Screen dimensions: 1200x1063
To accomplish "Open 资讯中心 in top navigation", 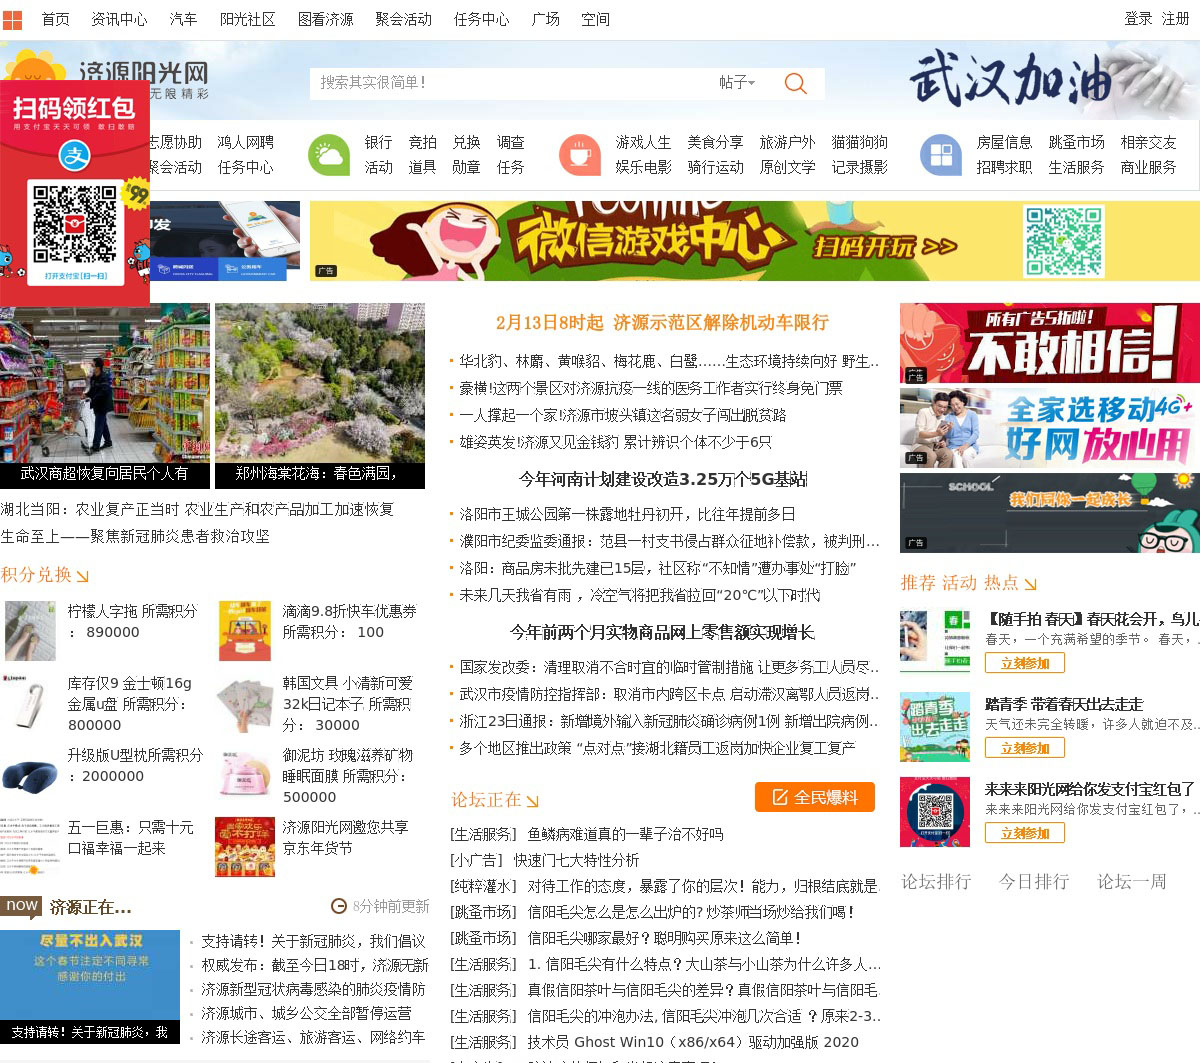I will (x=119, y=19).
